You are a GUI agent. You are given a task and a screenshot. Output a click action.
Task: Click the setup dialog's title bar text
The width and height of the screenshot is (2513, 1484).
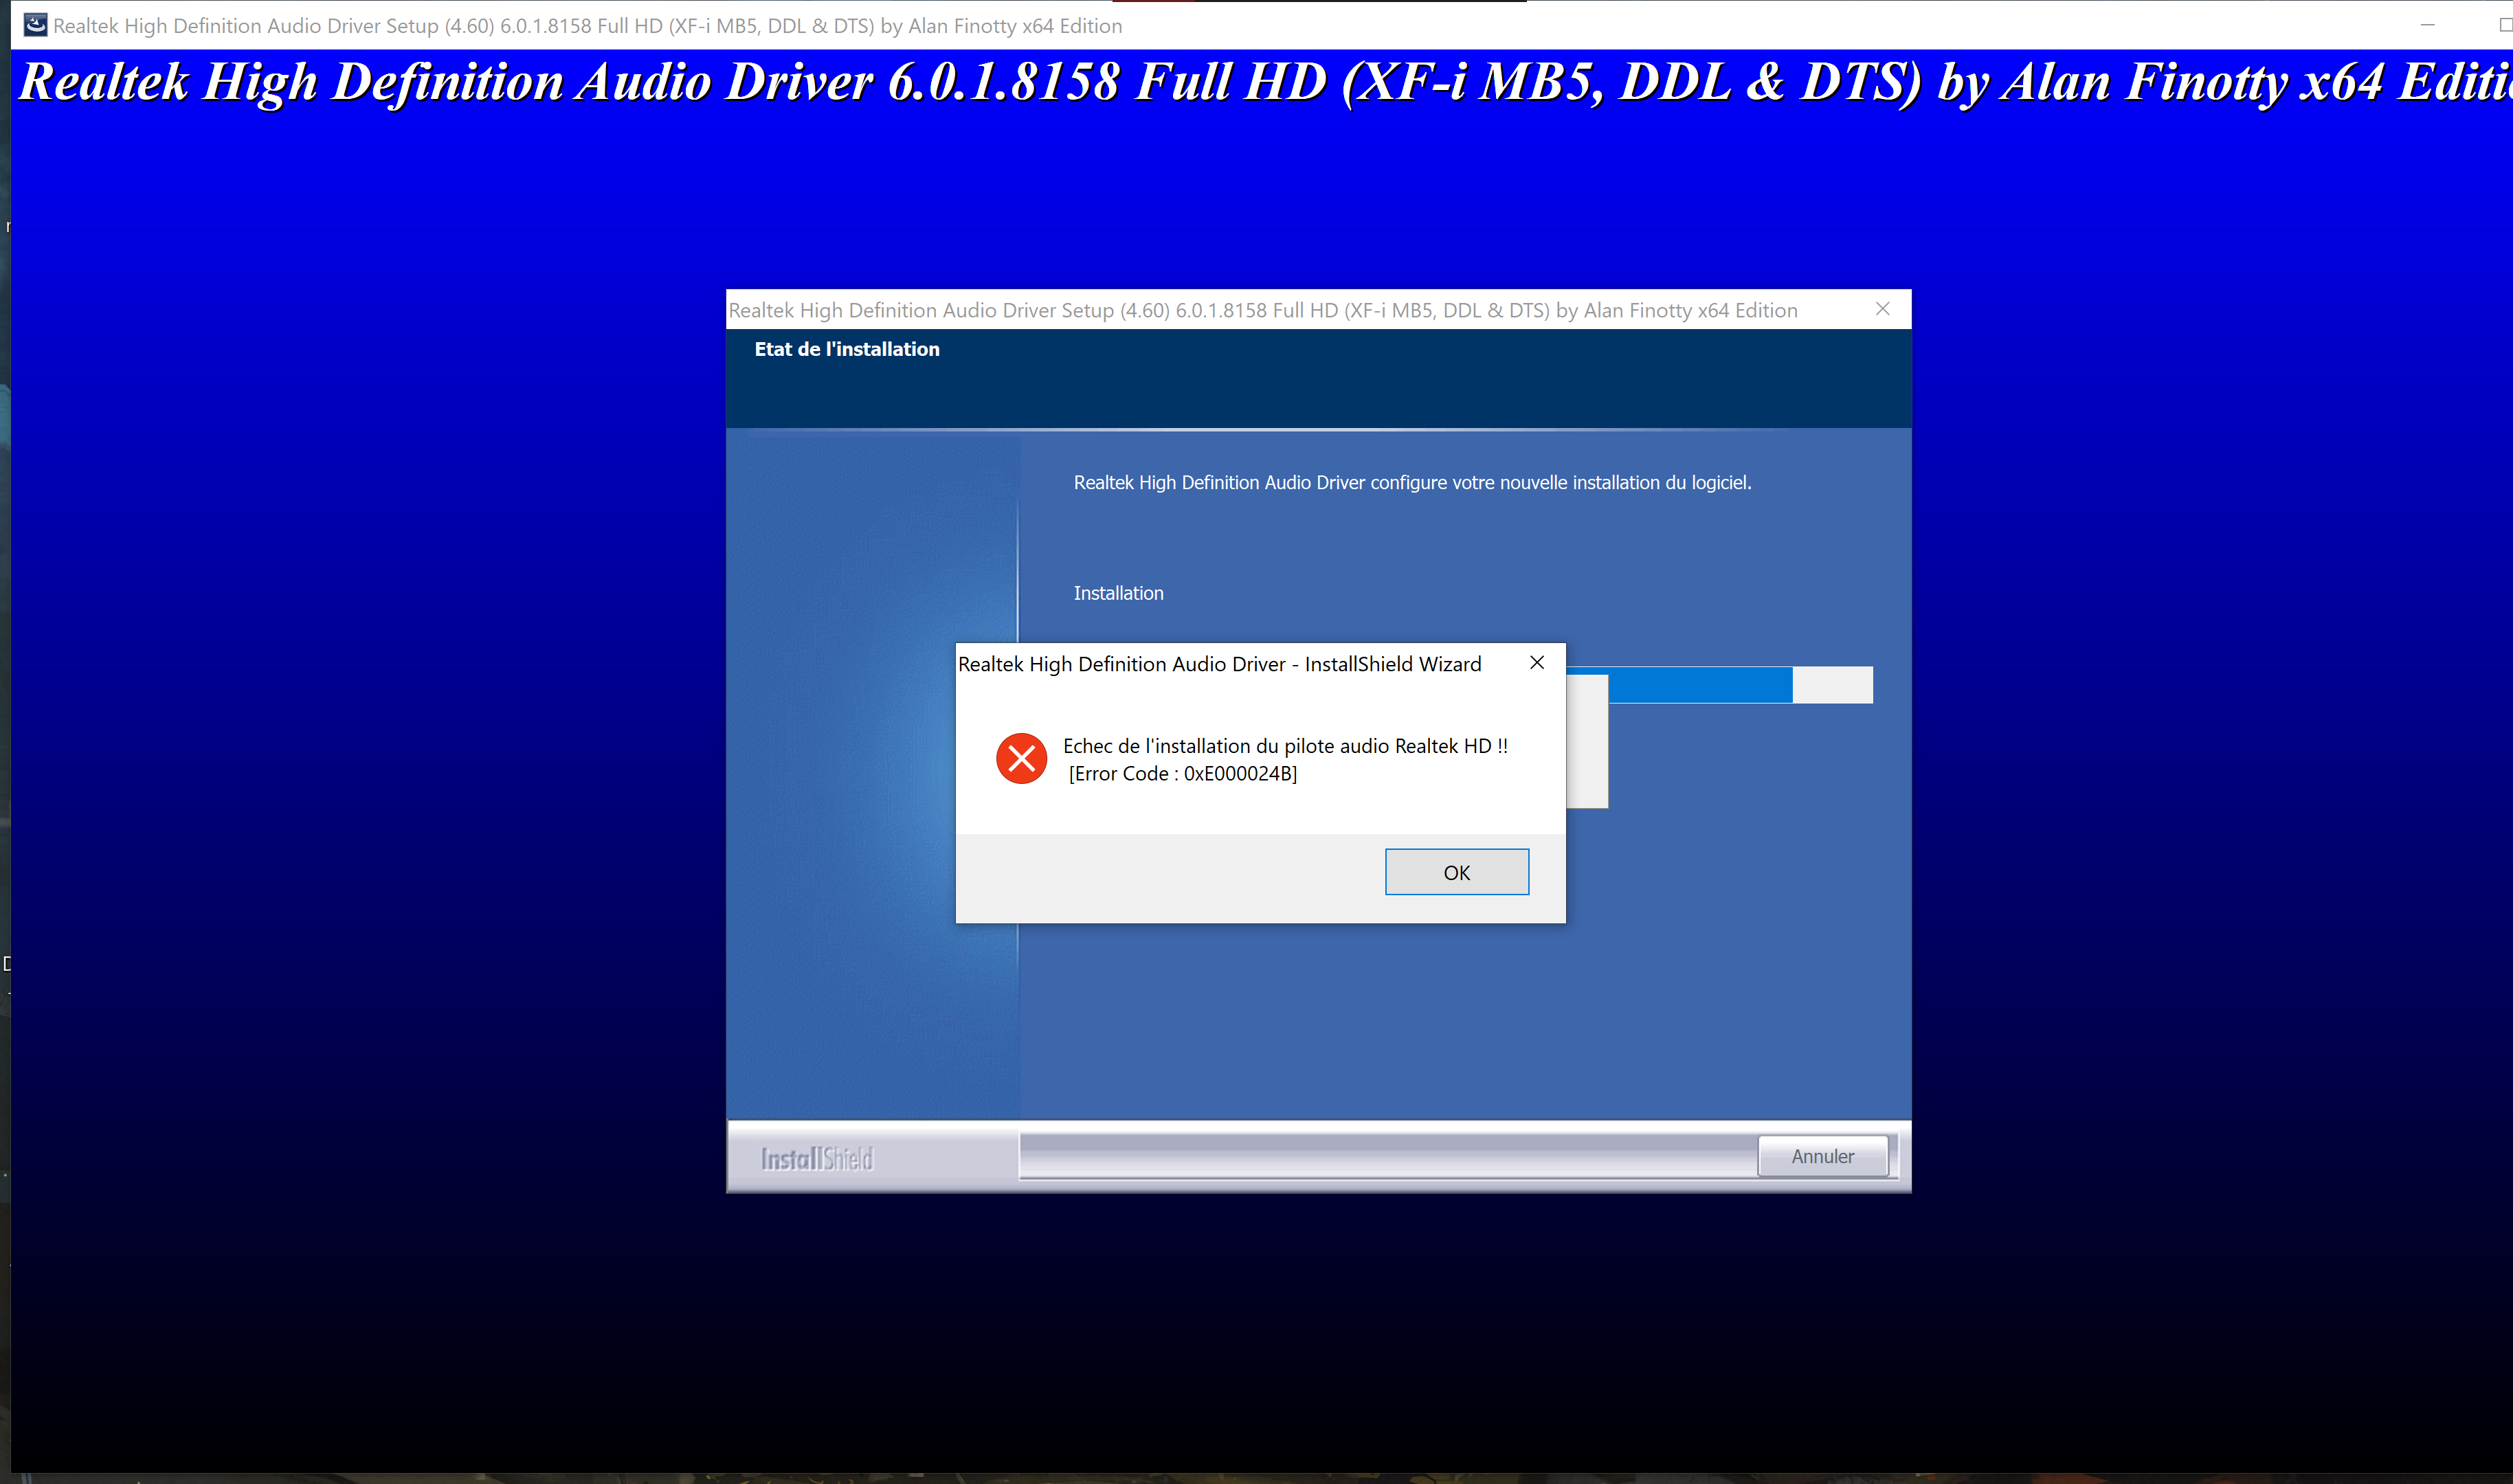(x=1263, y=310)
